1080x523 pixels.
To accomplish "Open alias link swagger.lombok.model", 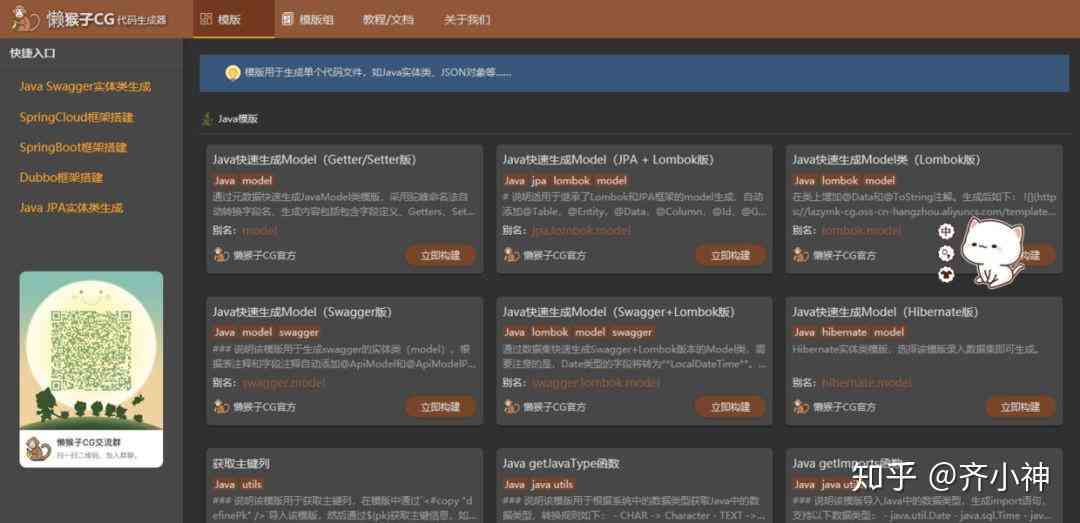I will pyautogui.click(x=596, y=382).
